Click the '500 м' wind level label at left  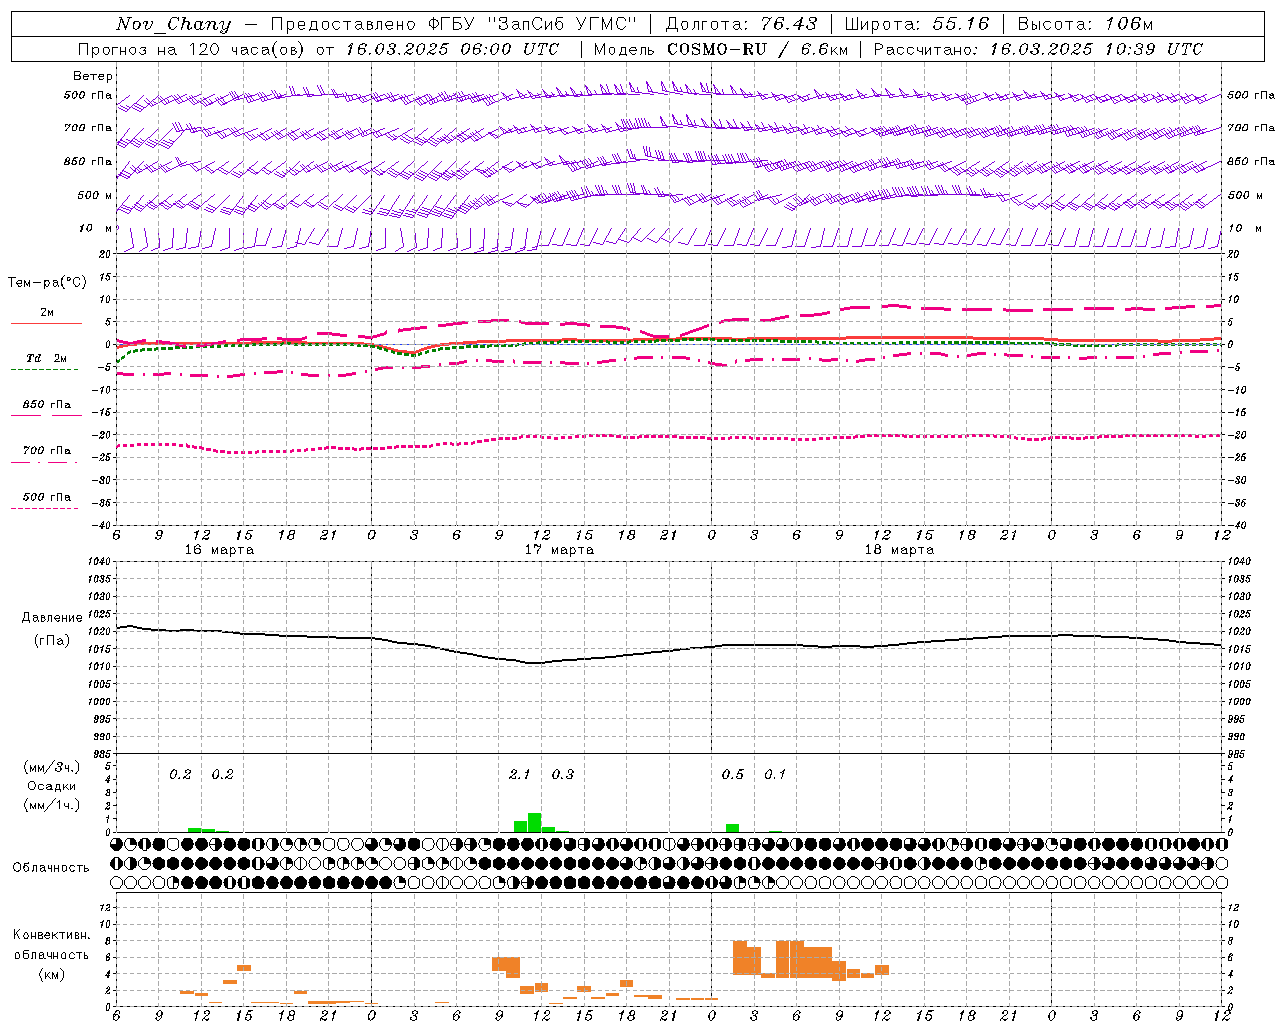tap(95, 195)
